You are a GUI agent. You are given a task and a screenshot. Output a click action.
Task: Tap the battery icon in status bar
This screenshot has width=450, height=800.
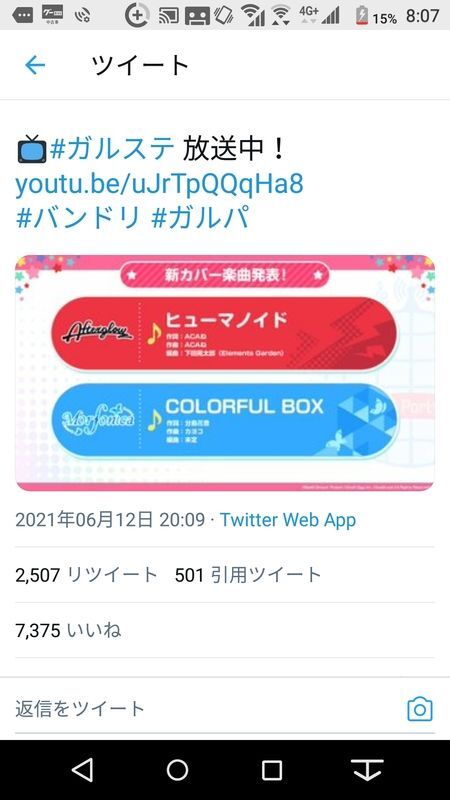click(x=361, y=16)
